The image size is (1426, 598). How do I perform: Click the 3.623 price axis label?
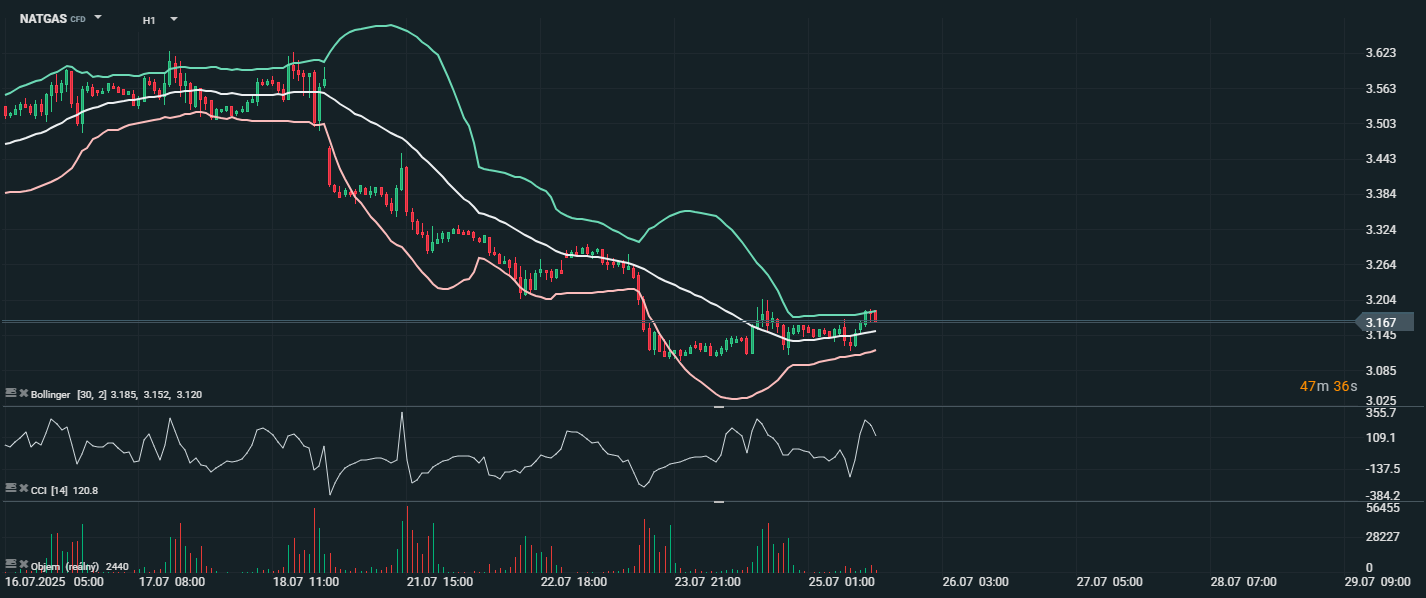tap(1381, 53)
